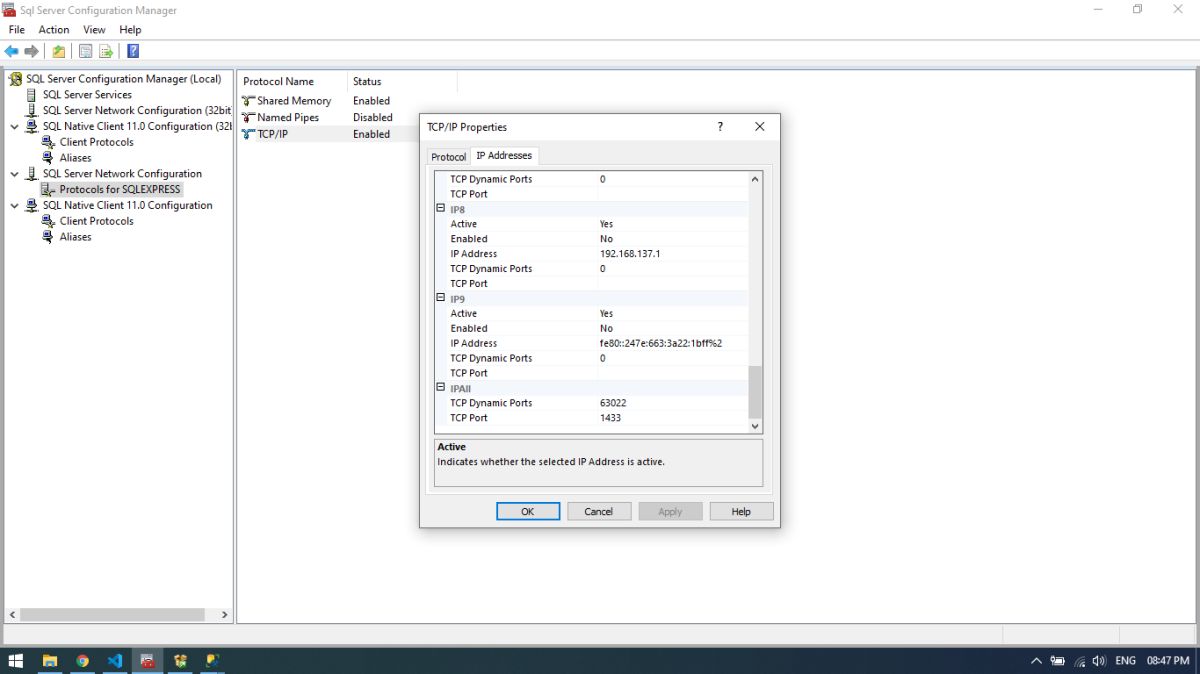The image size is (1200, 674).
Task: Click the ENG language indicator in taskbar
Action: pos(1125,661)
